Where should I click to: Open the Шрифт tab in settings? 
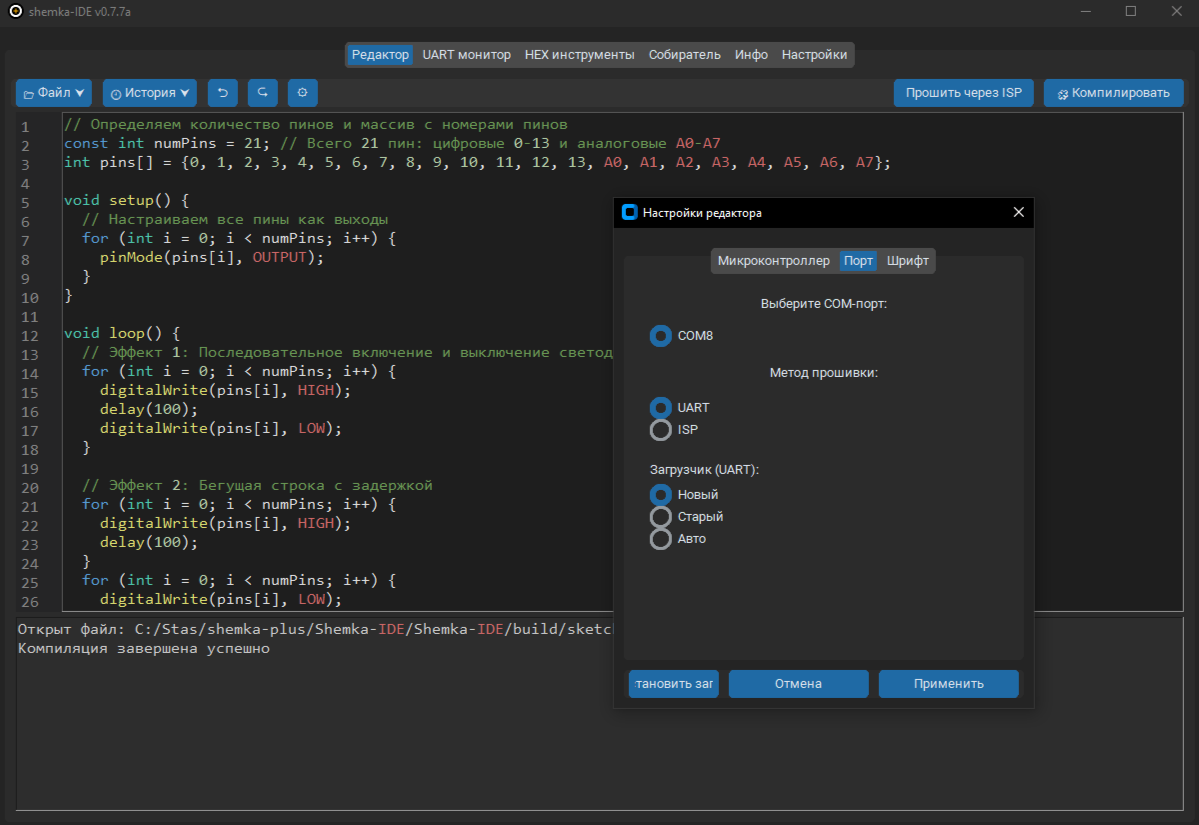click(x=907, y=261)
